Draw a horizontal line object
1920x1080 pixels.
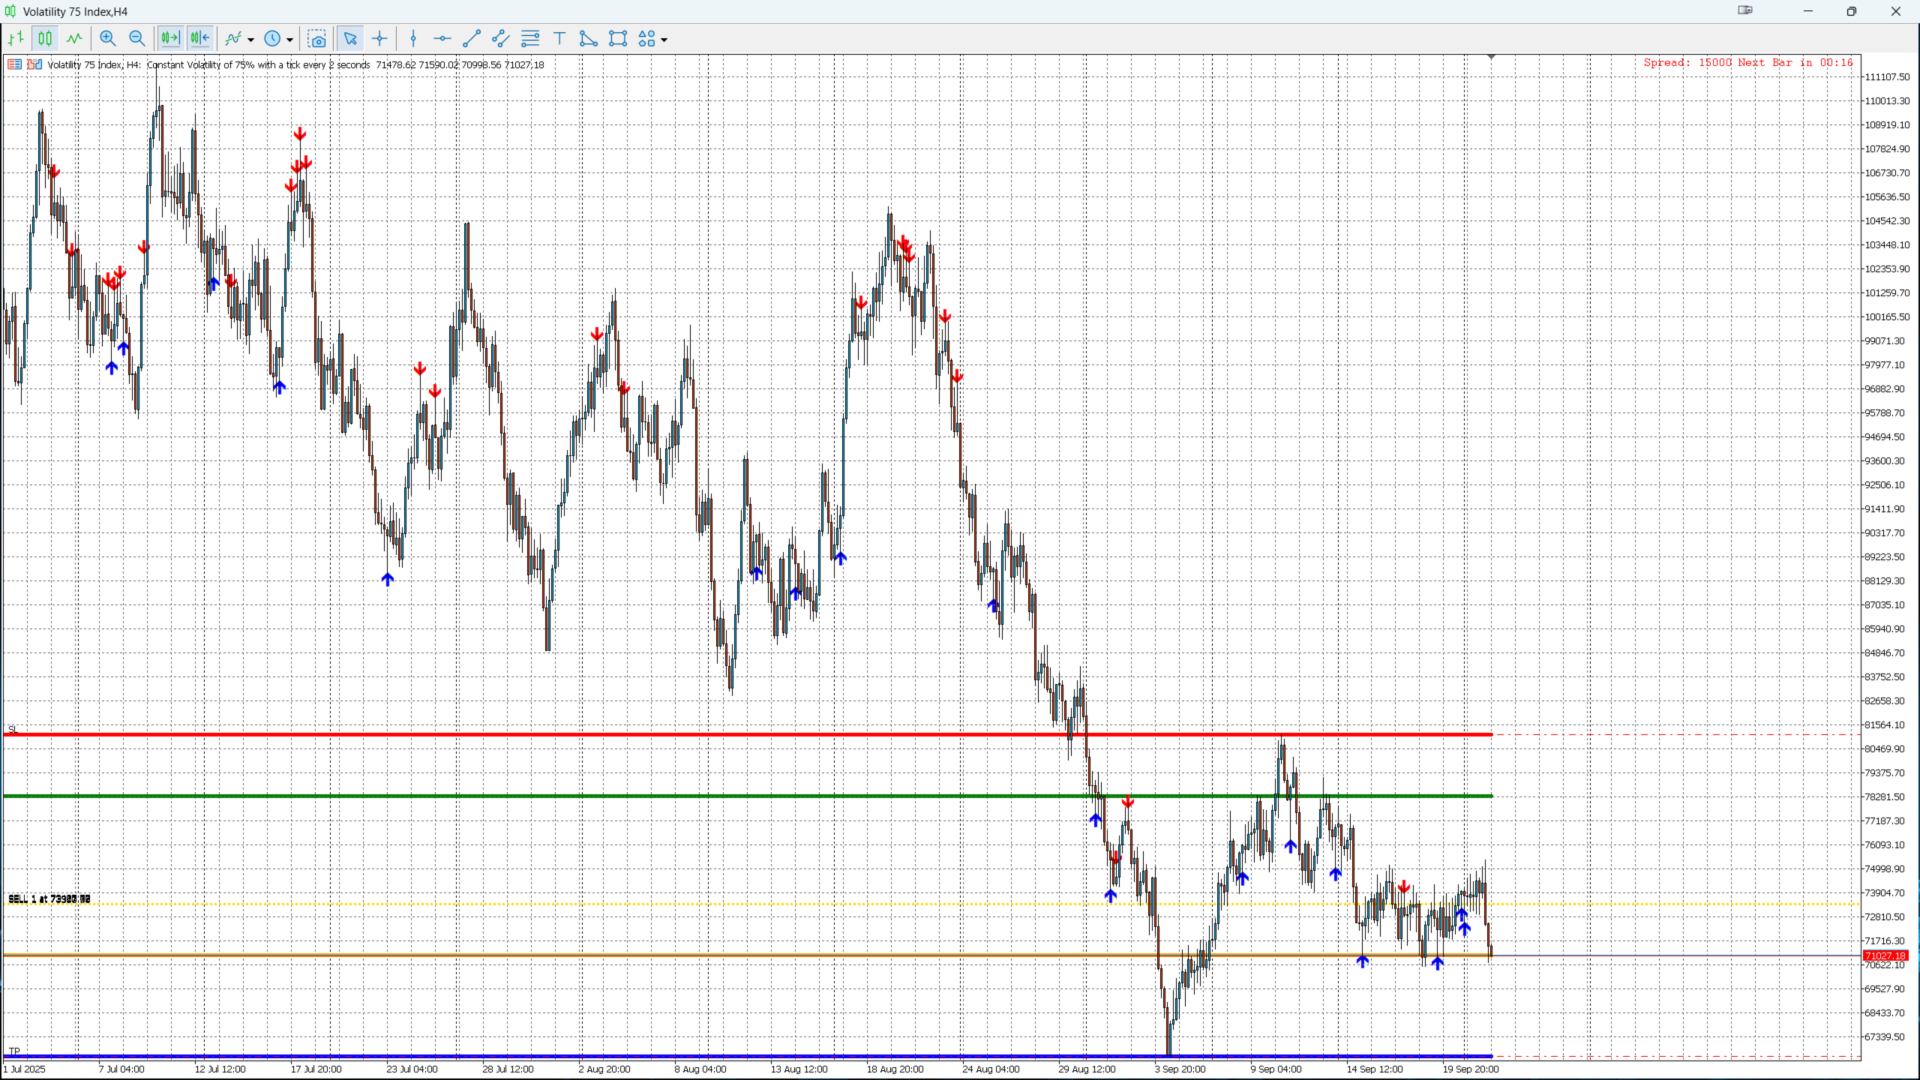coord(442,39)
